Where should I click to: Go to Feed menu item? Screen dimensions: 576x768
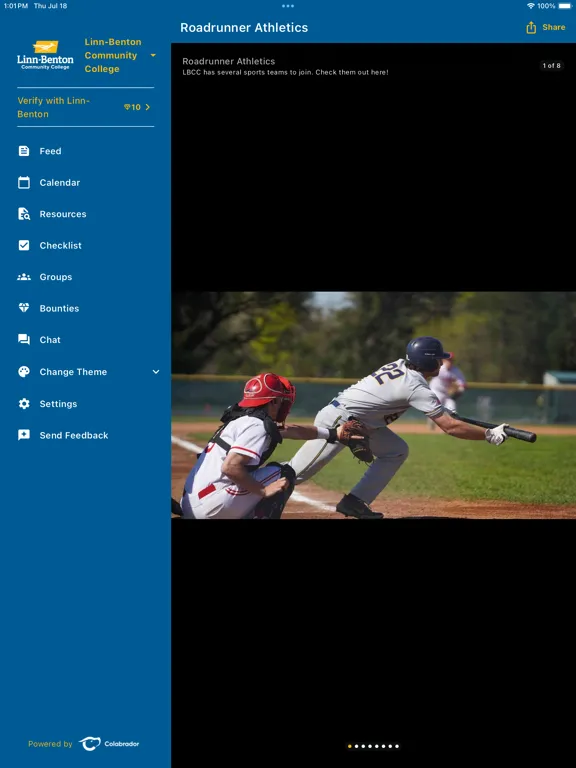50,151
